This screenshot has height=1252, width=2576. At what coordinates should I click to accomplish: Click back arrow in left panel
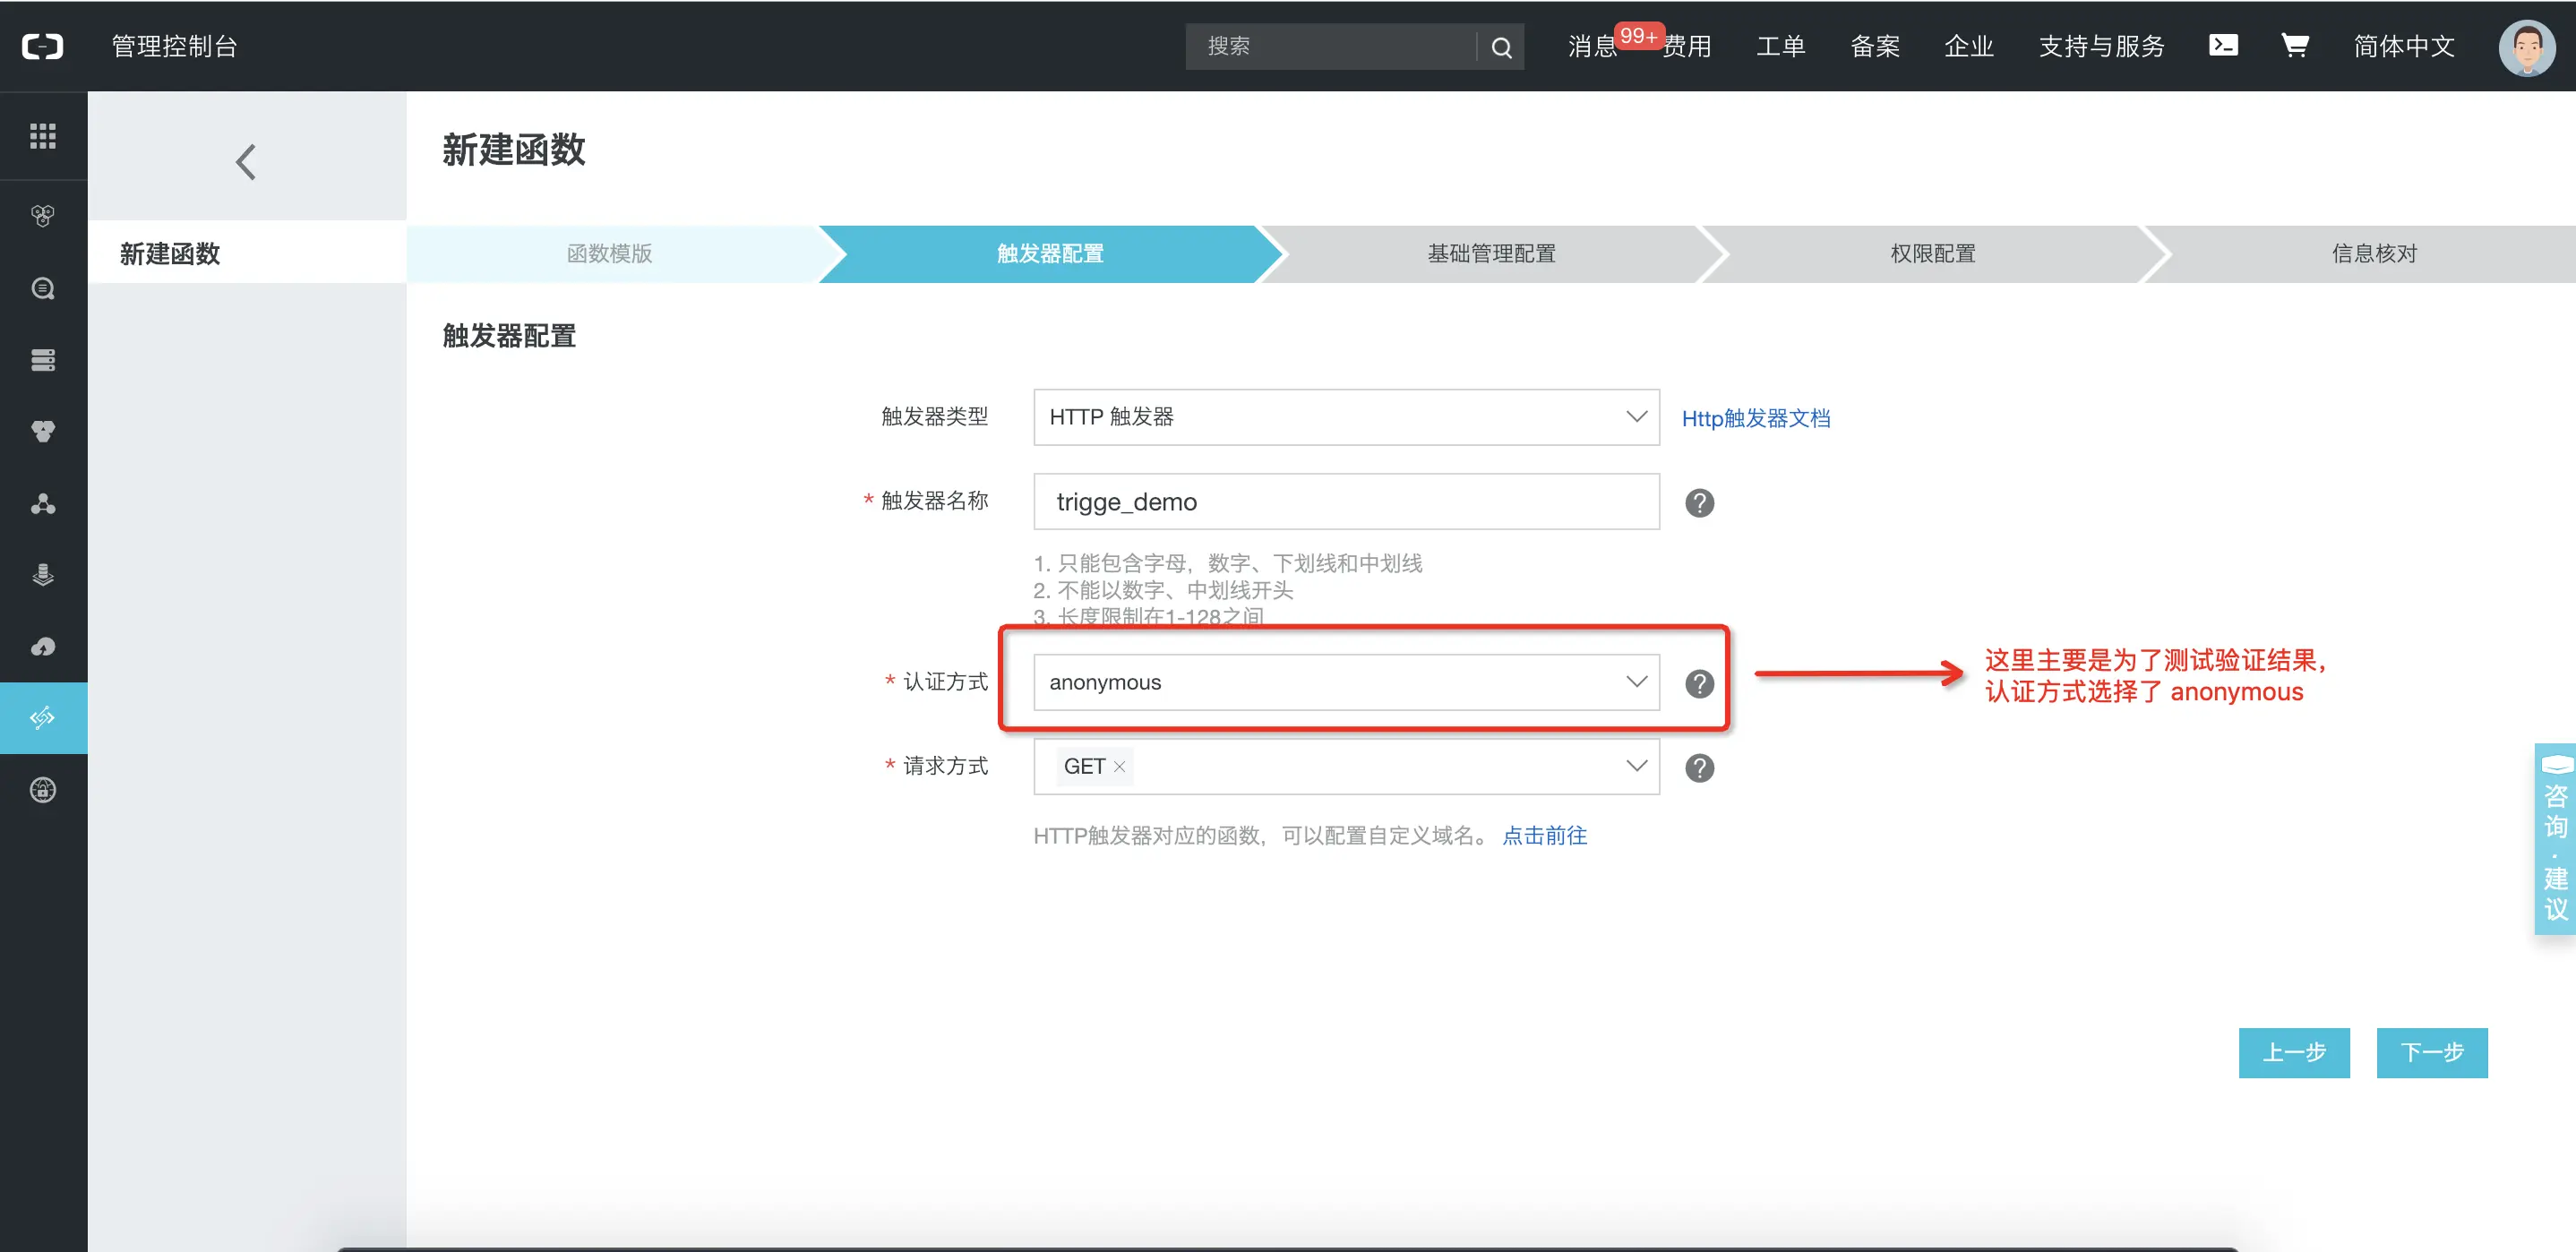[246, 161]
